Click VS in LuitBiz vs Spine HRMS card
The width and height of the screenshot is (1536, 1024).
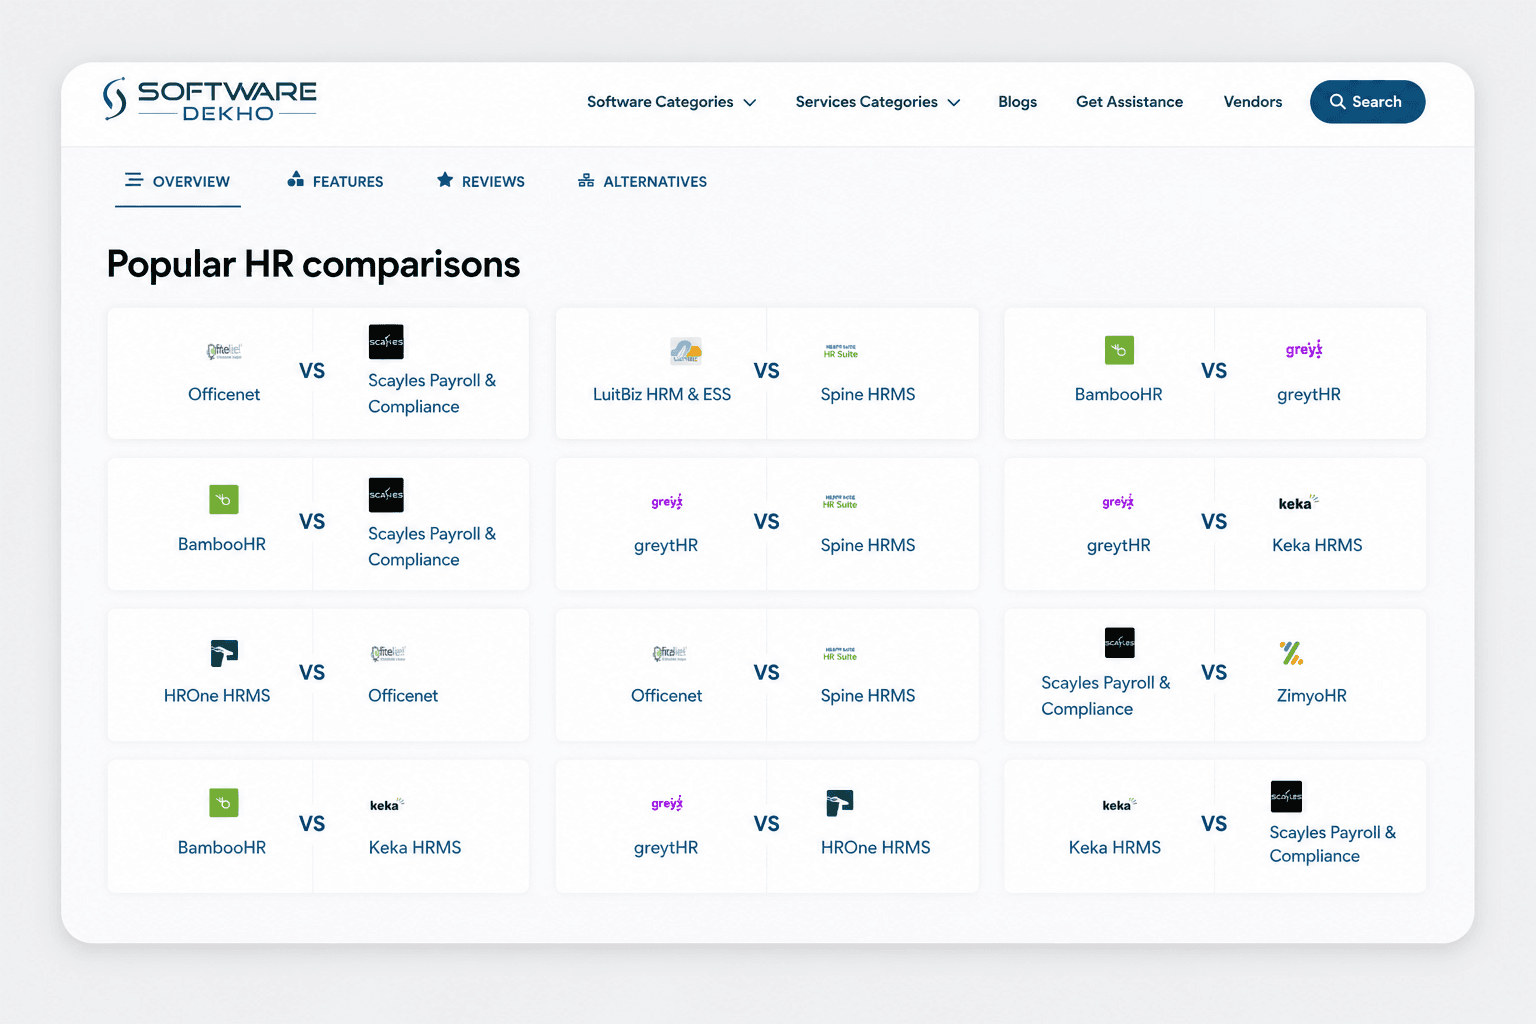(x=767, y=371)
